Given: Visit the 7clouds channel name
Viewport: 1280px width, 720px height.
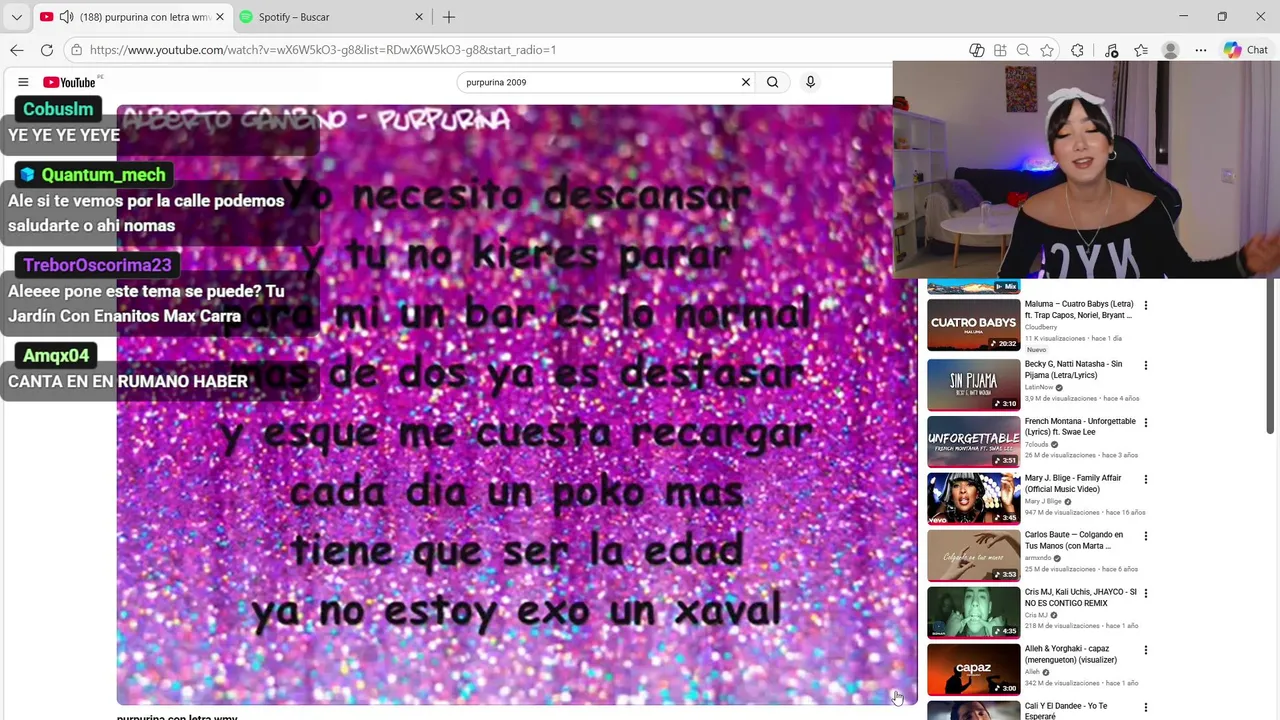Looking at the screenshot, I should [x=1037, y=444].
